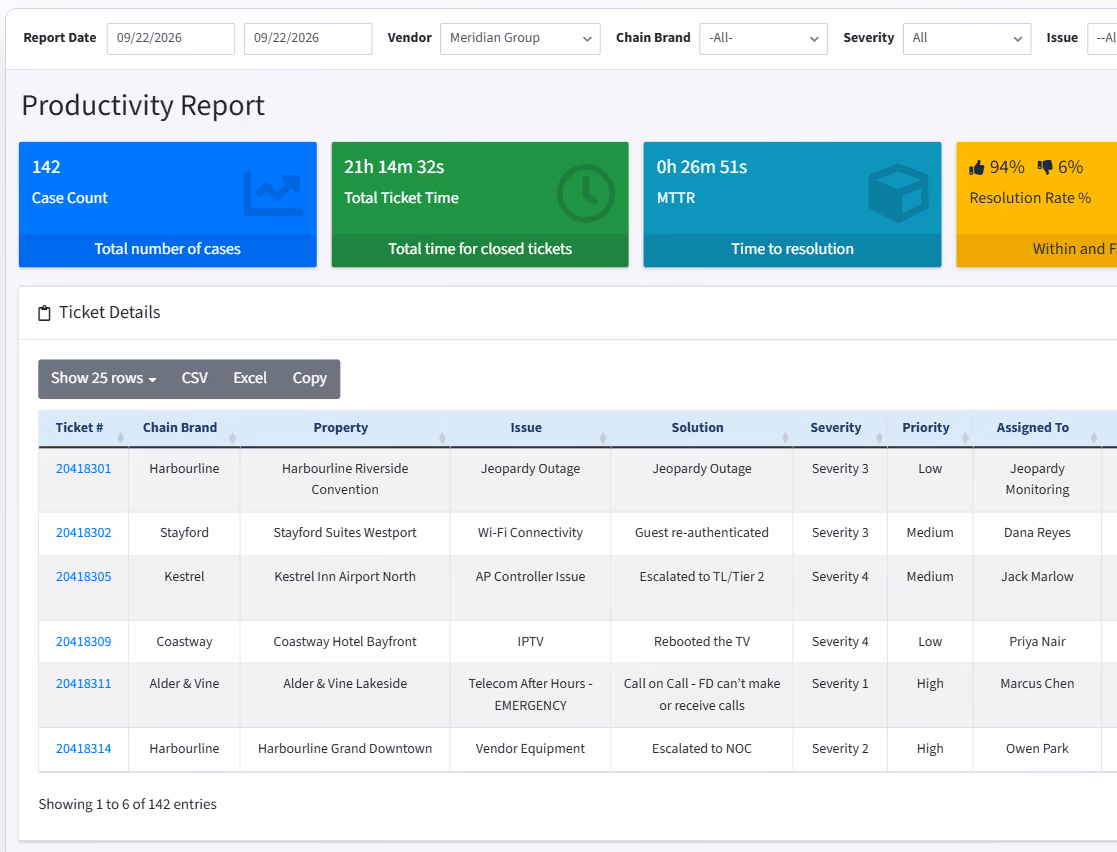Click the Wi-Fi Connectivity issue cell
This screenshot has width=1117, height=852.
pos(530,533)
